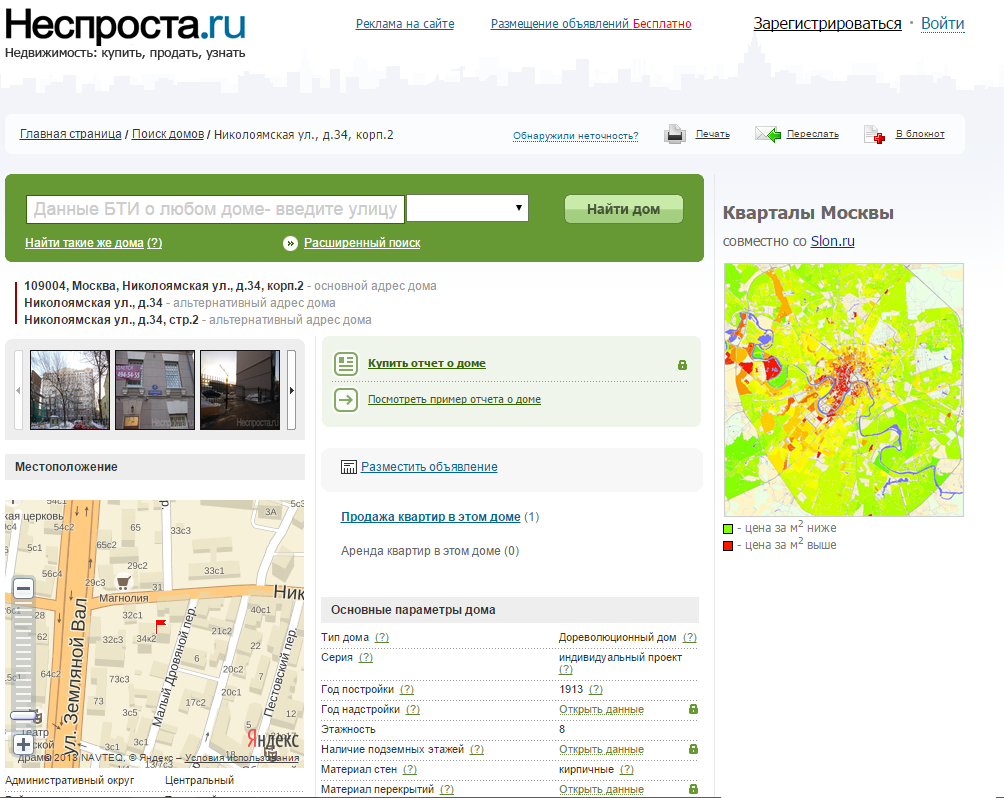Zoom out the map with minus button
This screenshot has width=1004, height=798.
24,588
